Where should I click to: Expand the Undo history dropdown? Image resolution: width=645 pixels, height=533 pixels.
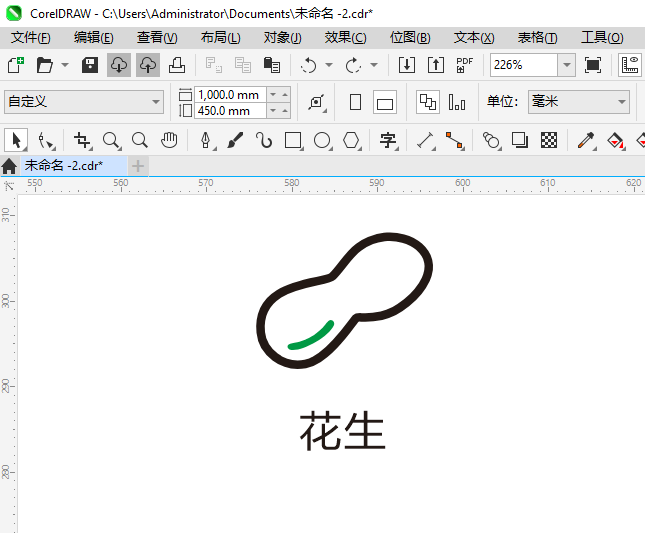point(329,65)
